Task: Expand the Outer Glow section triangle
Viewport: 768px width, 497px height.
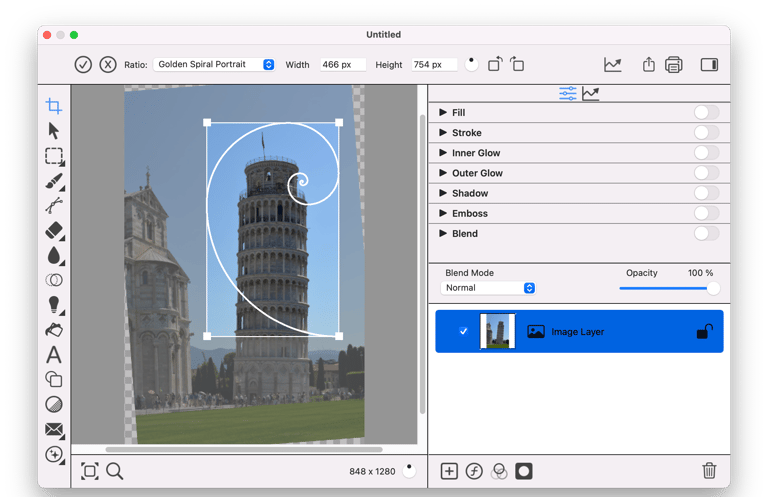Action: 443,173
